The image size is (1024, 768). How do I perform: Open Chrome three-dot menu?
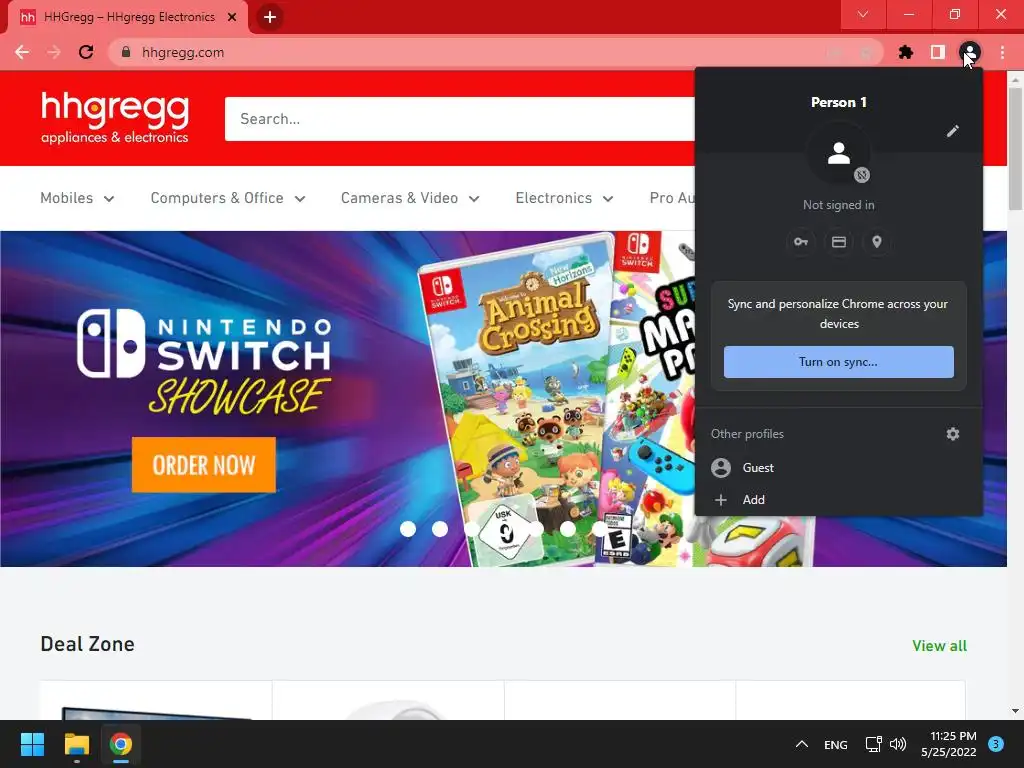pyautogui.click(x=1002, y=52)
